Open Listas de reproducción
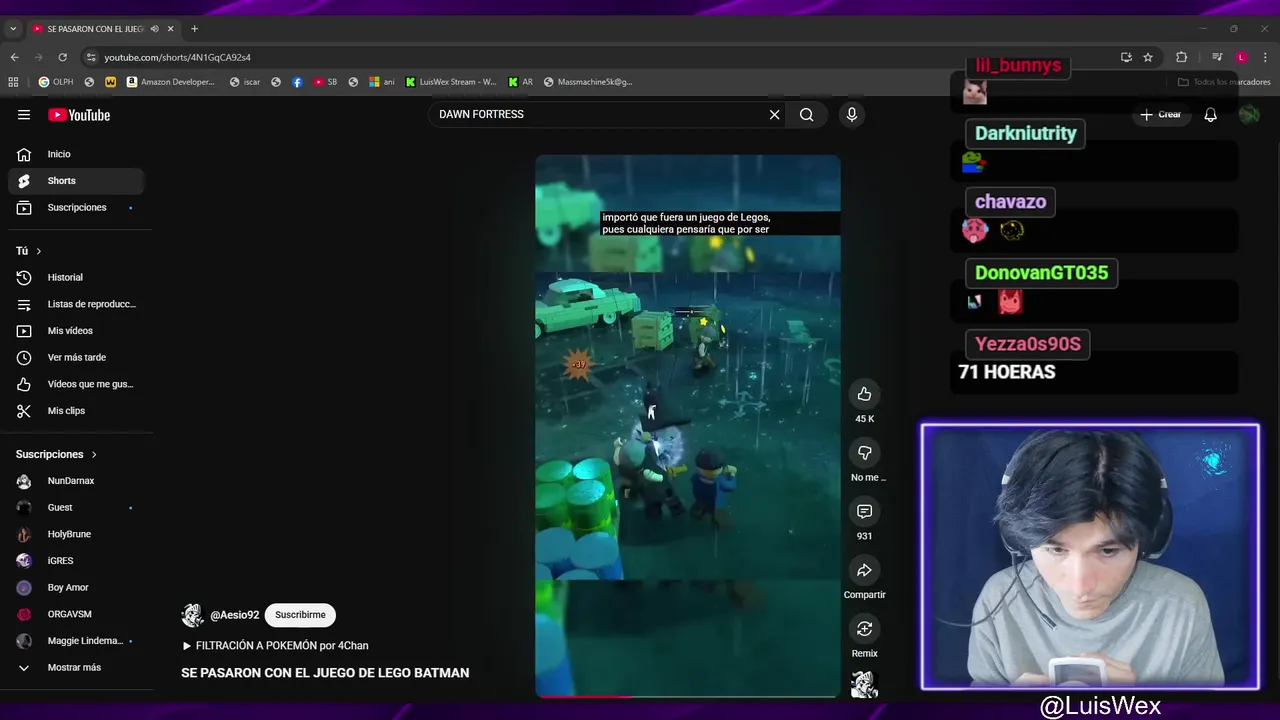 pyautogui.click(x=76, y=304)
